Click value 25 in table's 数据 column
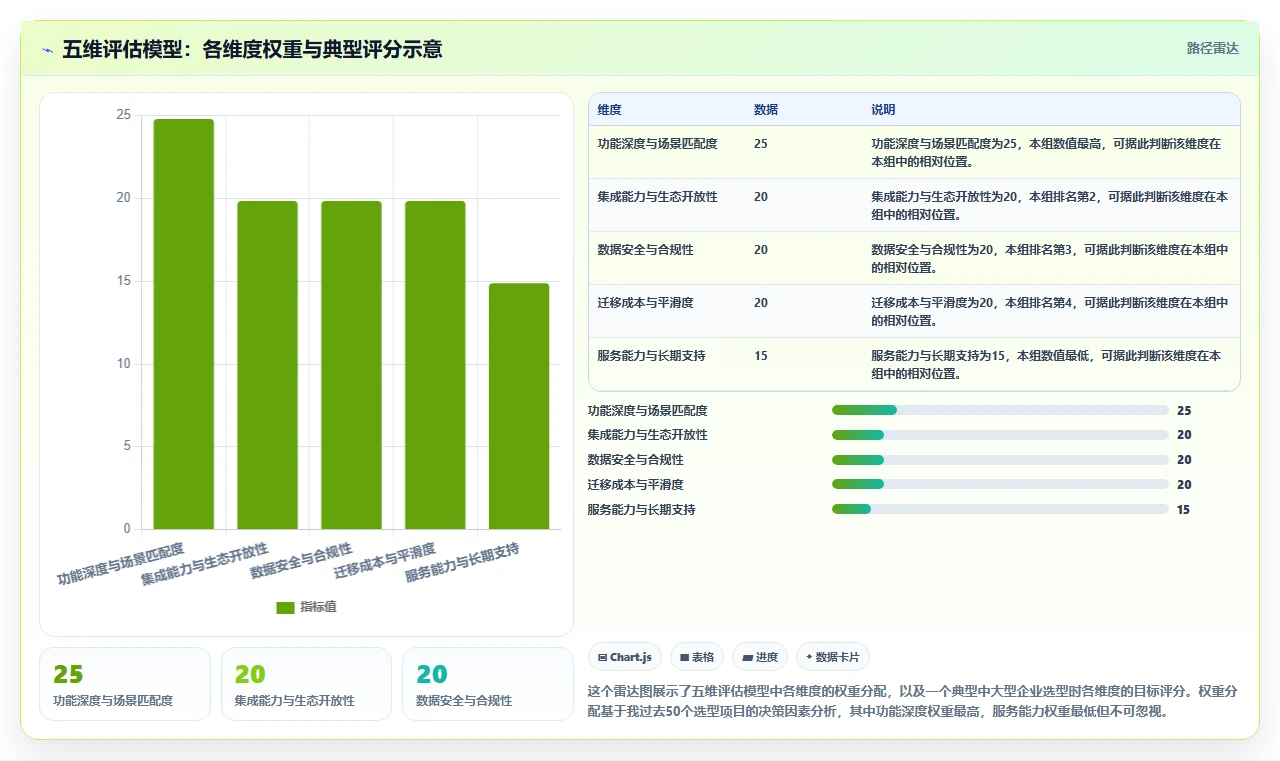Image resolution: width=1280 pixels, height=761 pixels. click(761, 144)
